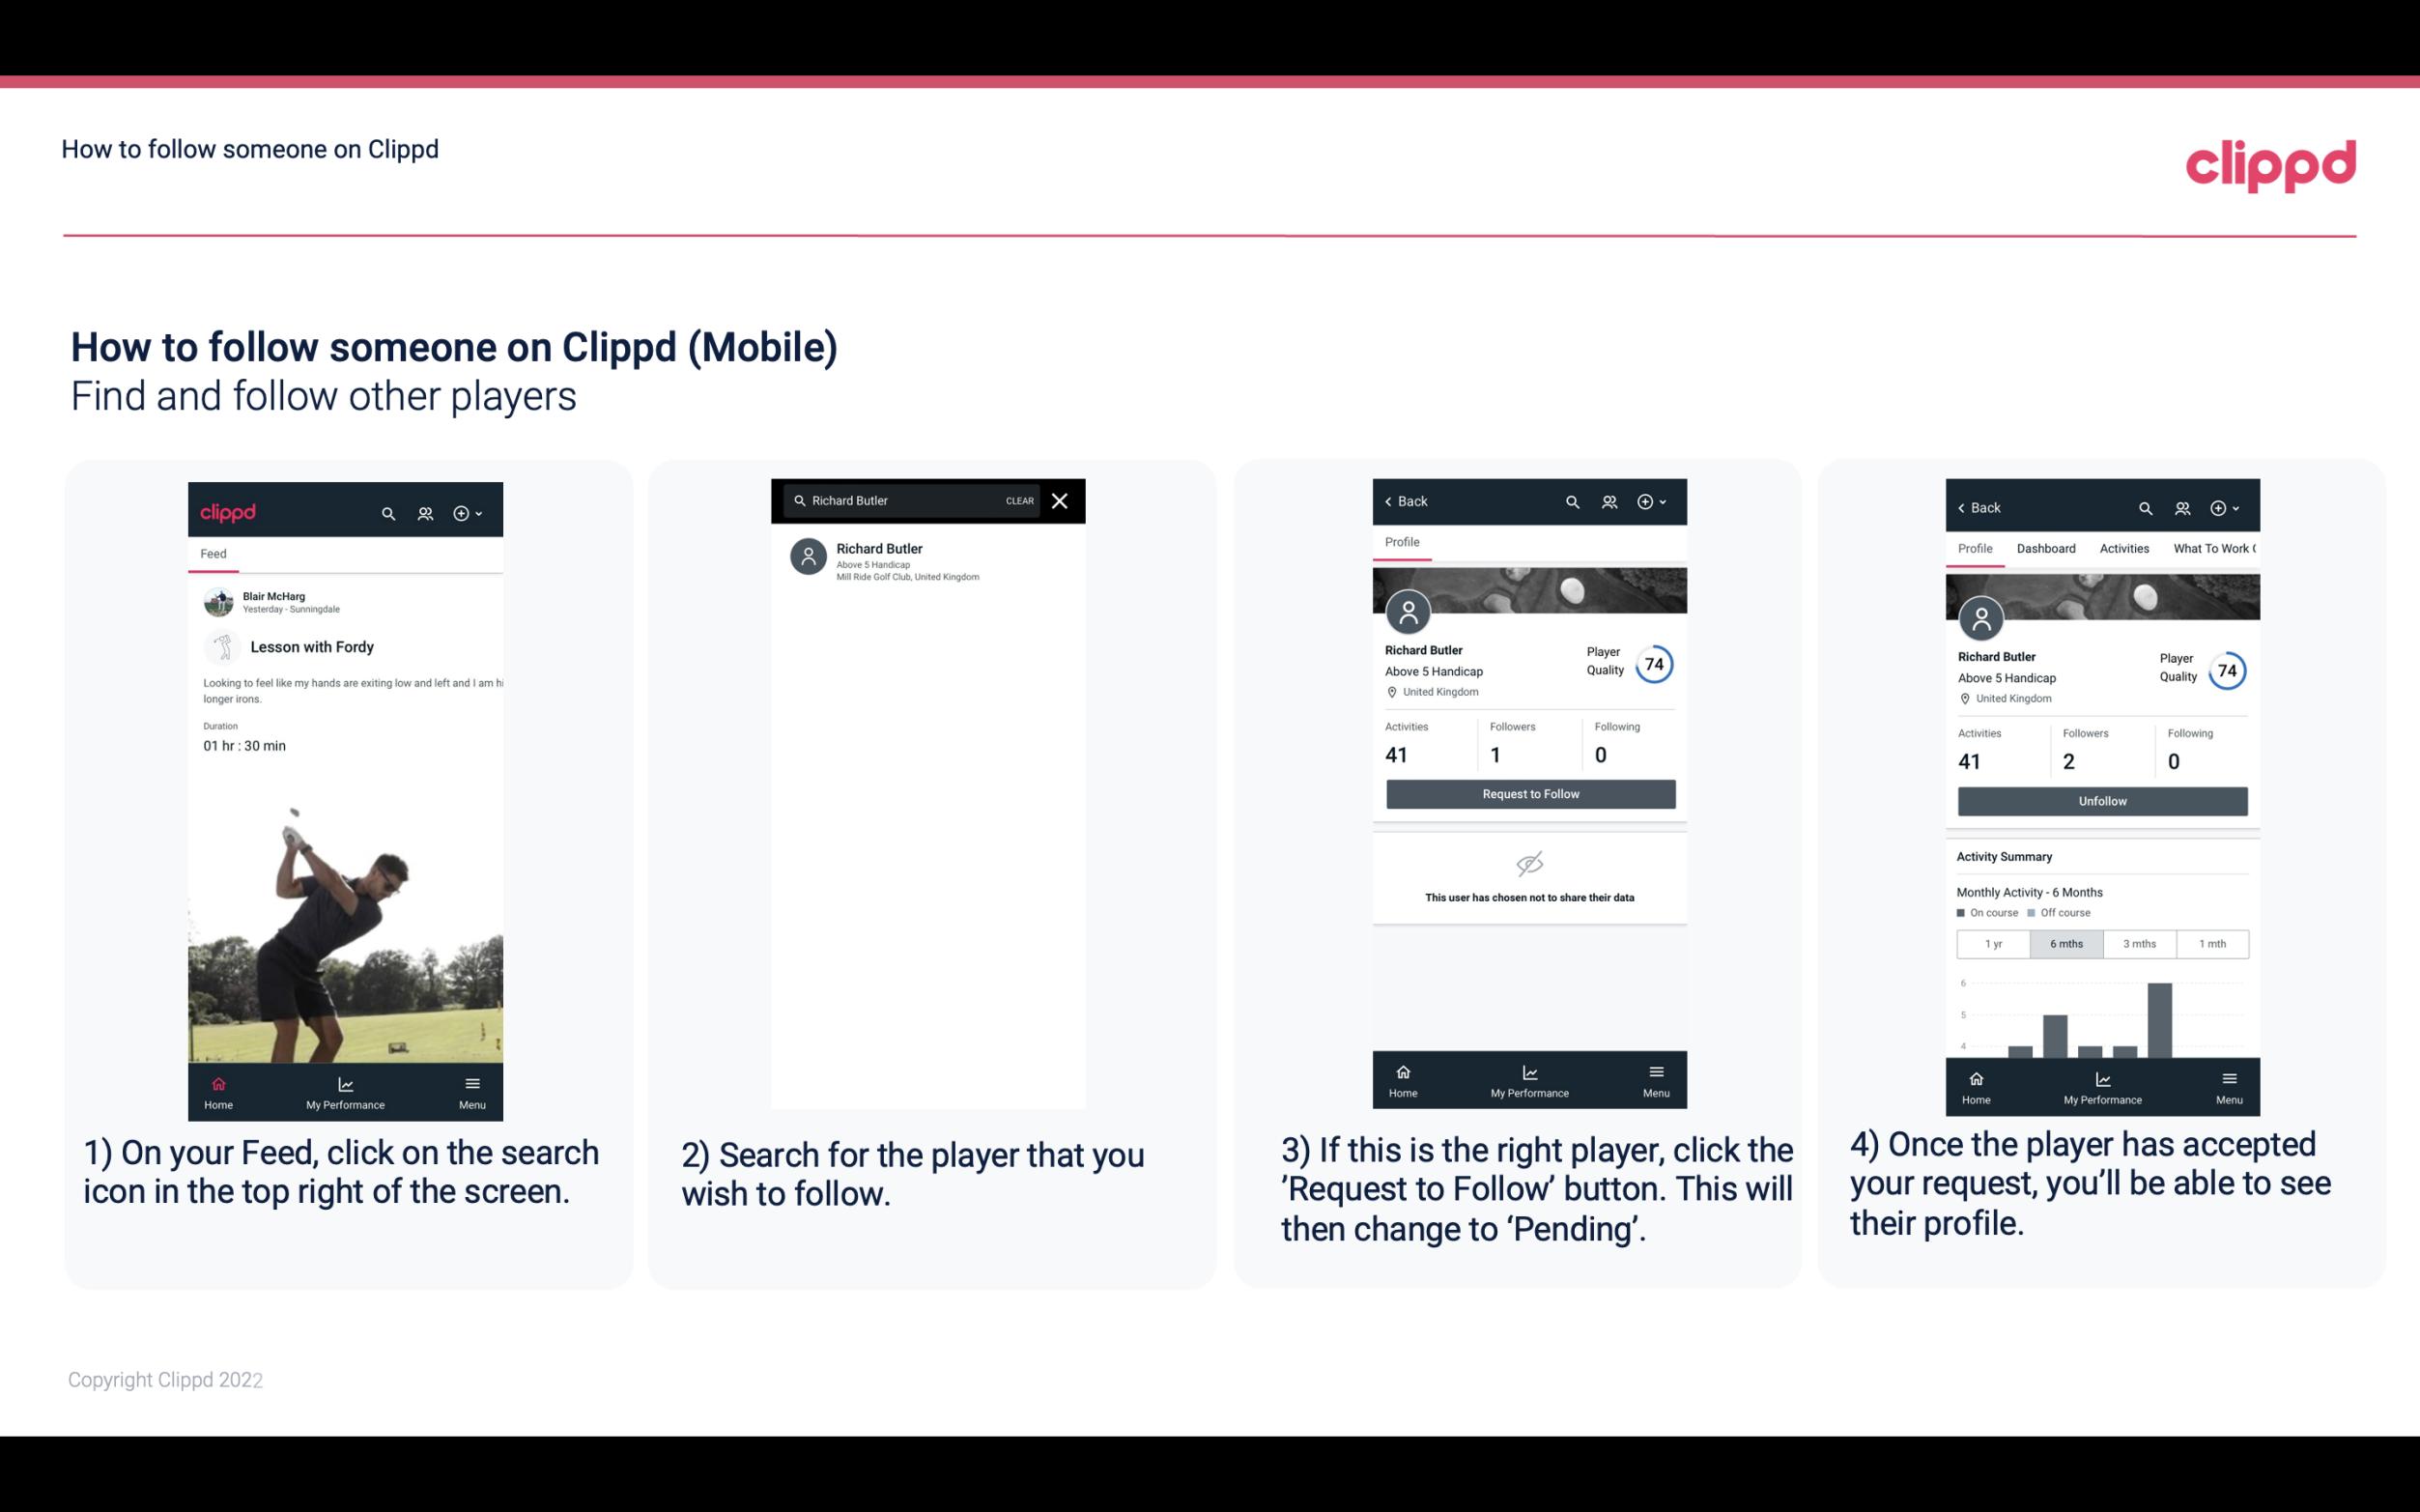Select the Profile tab on player page
Viewport: 2420px width, 1512px height.
(1402, 544)
